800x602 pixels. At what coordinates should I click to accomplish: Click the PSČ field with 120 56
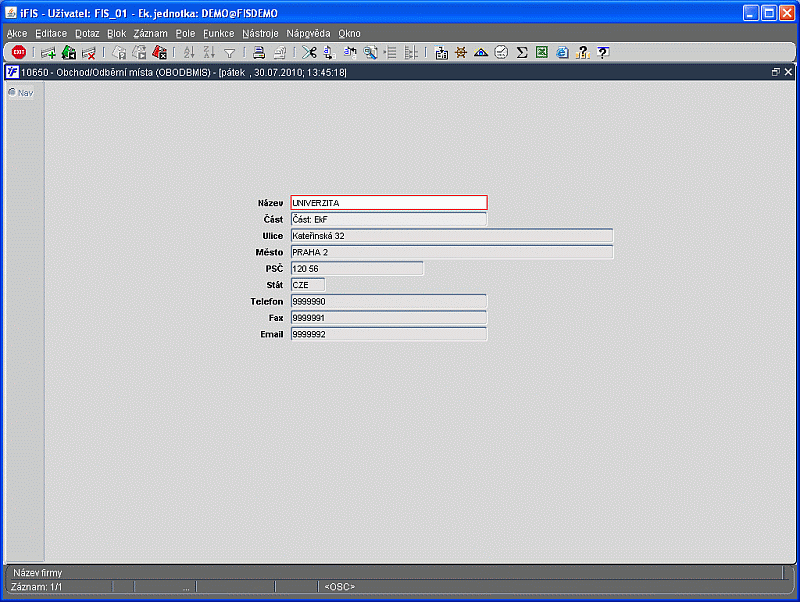357,268
